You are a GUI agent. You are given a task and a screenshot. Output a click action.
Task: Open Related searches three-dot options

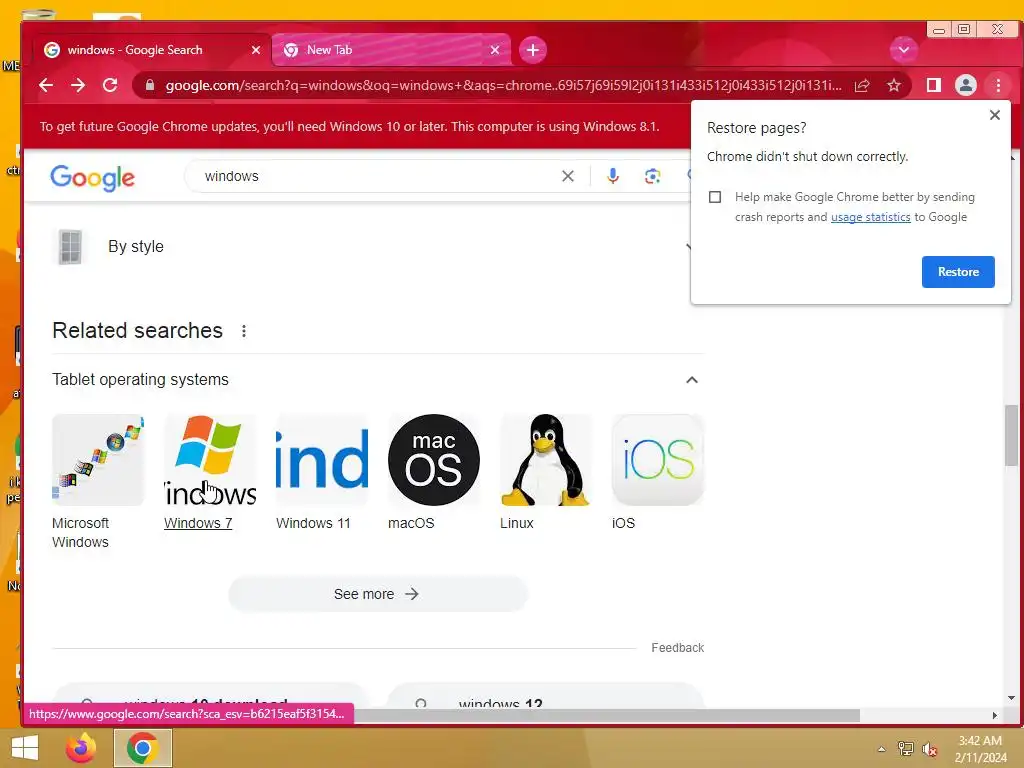244,331
